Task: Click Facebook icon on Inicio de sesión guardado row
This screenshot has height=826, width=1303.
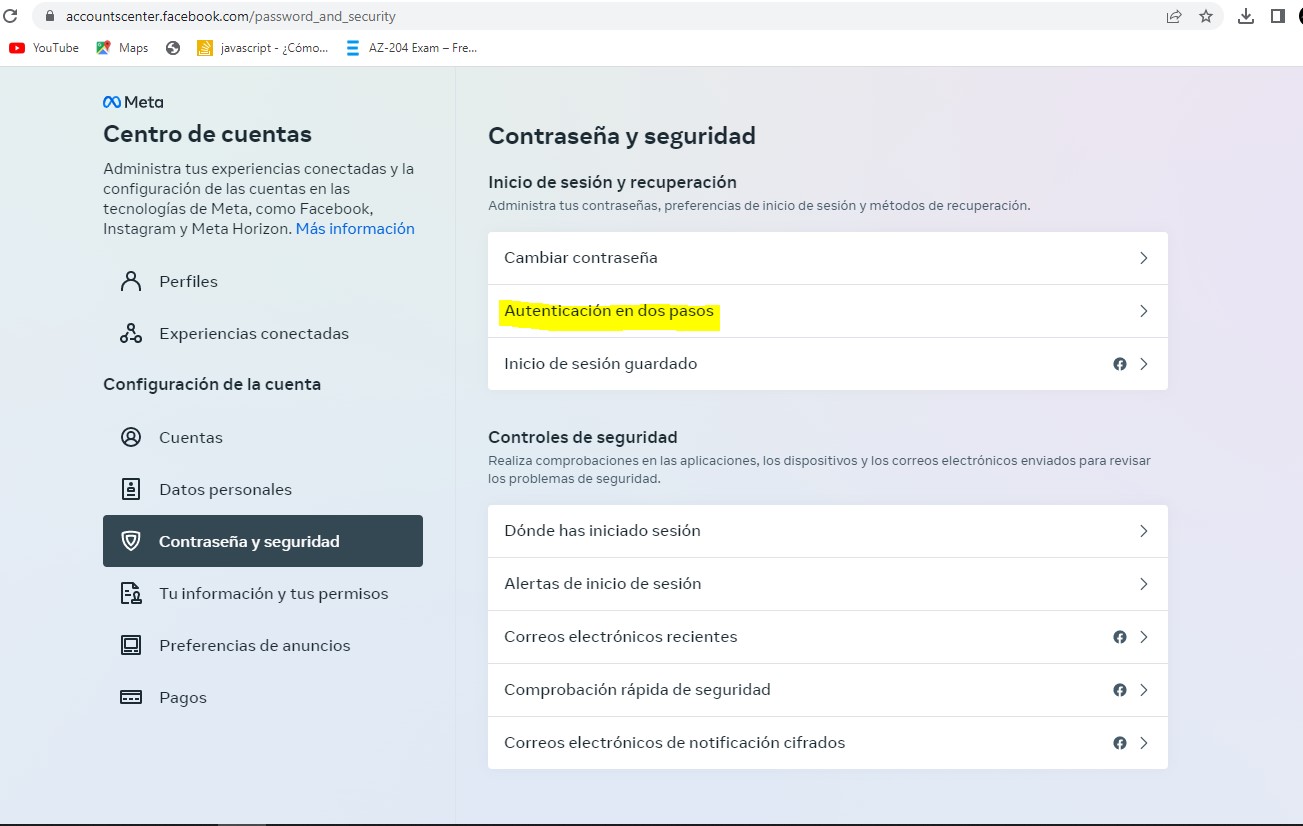Action: 1120,364
